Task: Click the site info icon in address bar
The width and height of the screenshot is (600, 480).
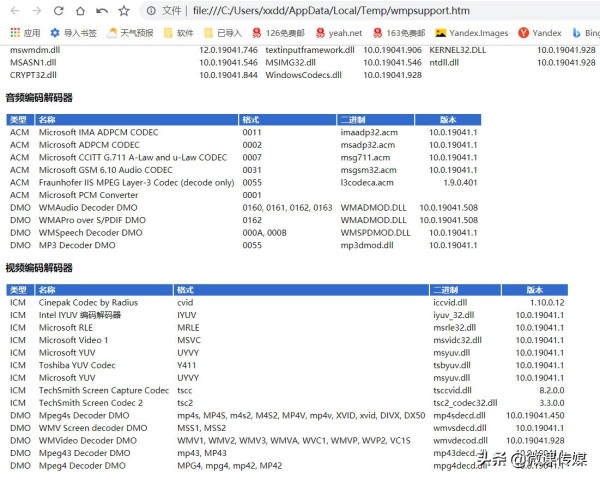Action: pos(151,11)
